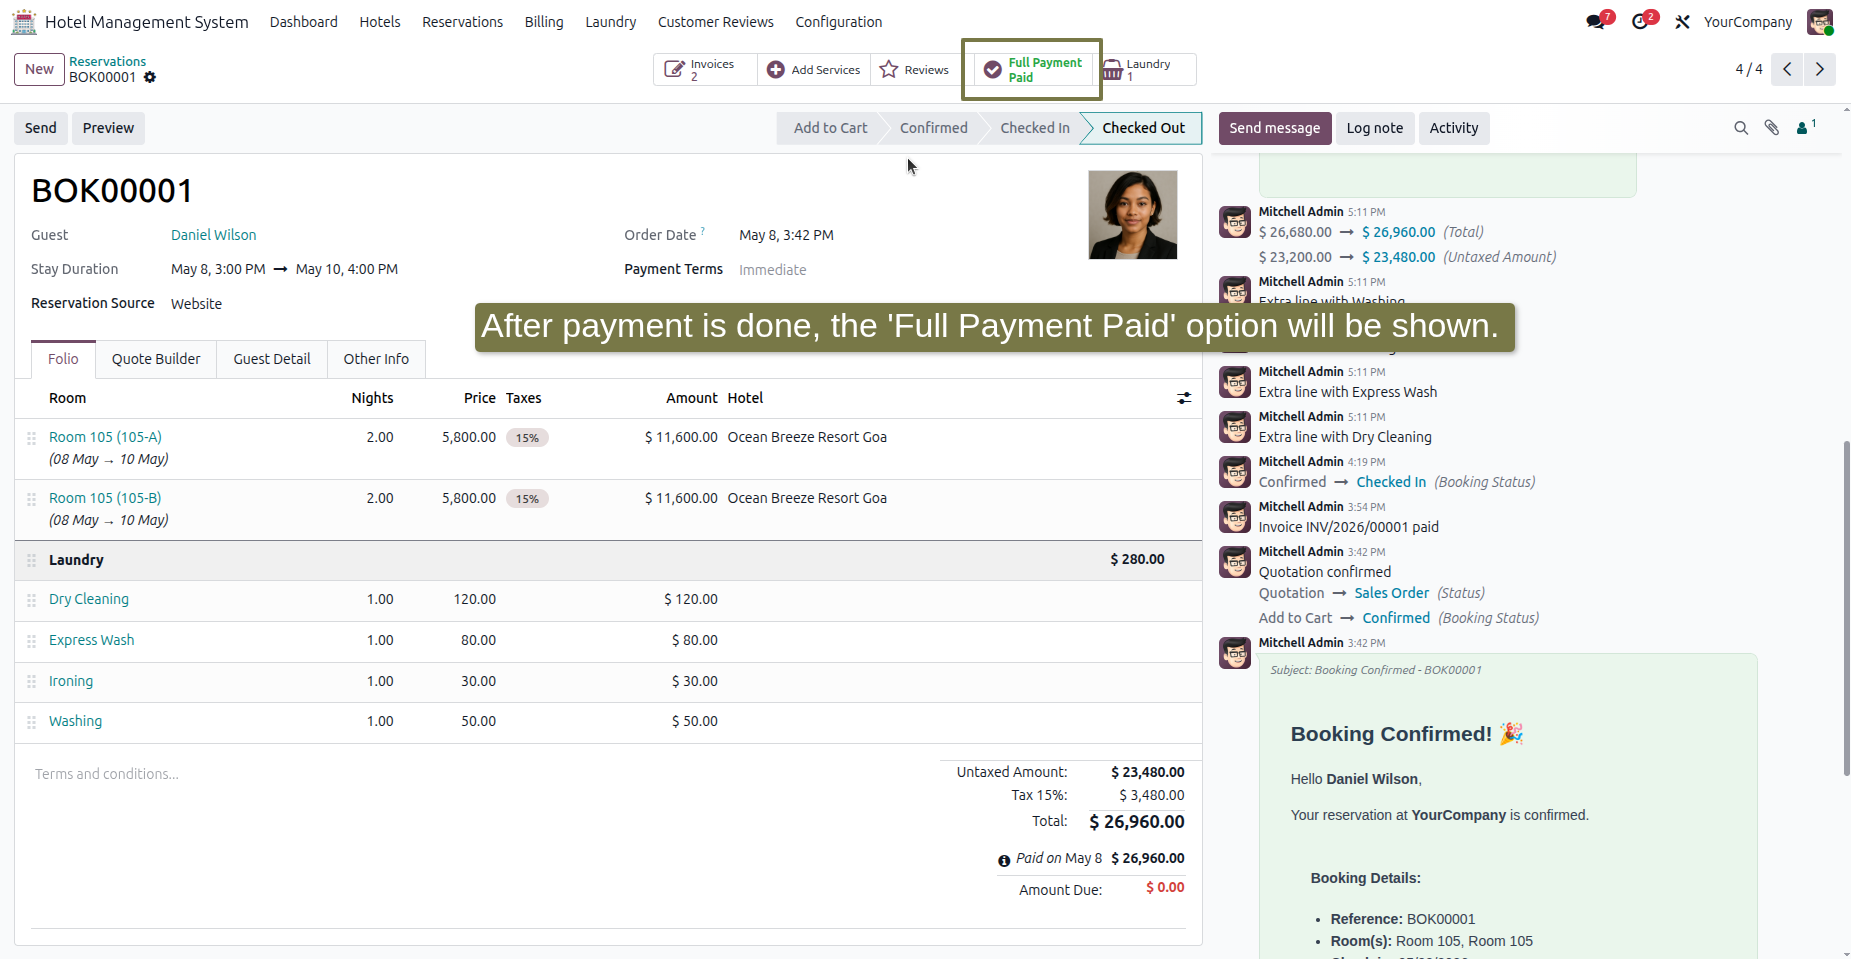Image resolution: width=1851 pixels, height=959 pixels.
Task: Open Mitchell Admin user avatar menu
Action: pyautogui.click(x=1820, y=22)
